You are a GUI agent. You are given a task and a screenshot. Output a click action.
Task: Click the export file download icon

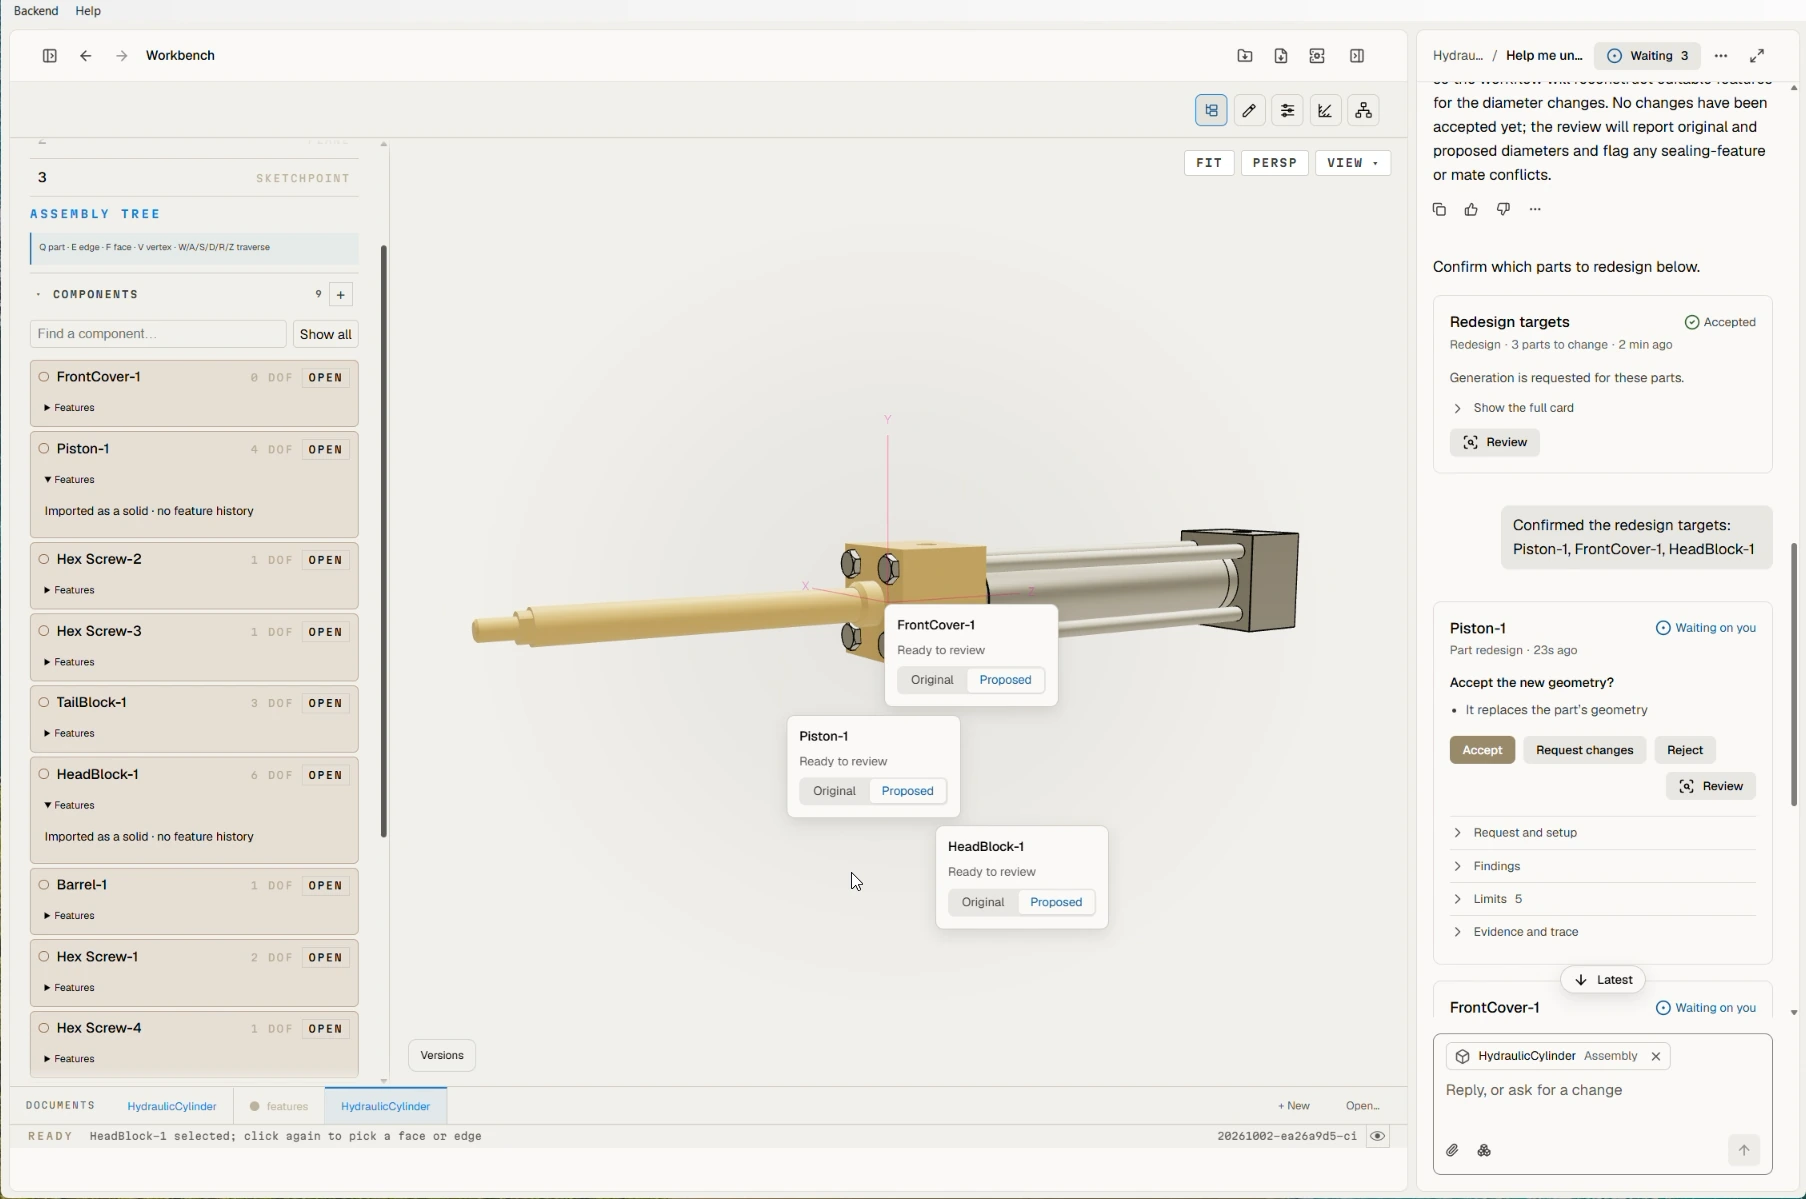click(1281, 56)
